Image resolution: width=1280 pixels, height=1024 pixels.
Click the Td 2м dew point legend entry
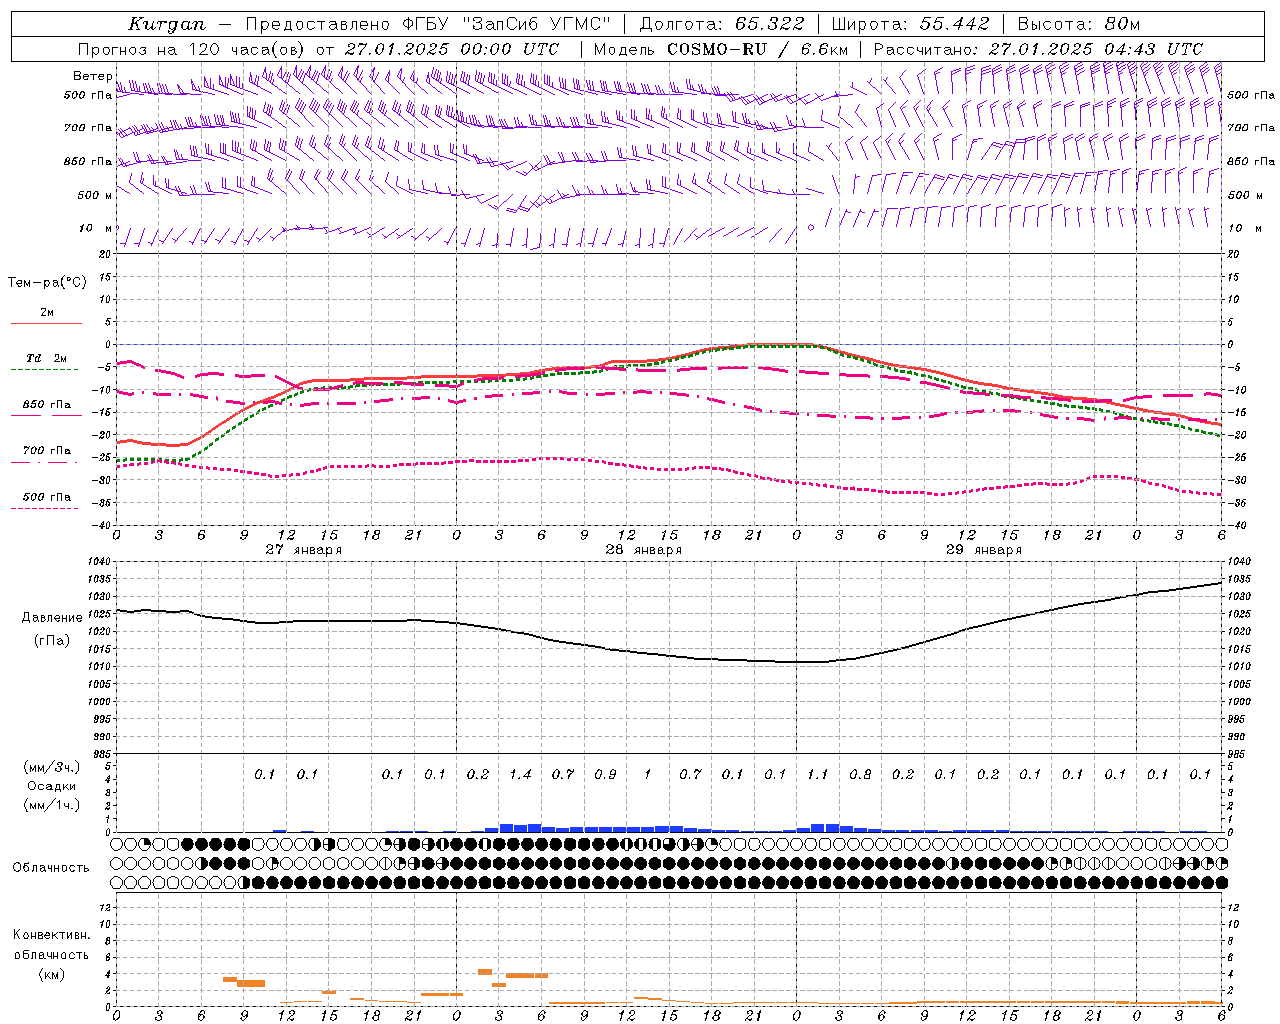(46, 358)
